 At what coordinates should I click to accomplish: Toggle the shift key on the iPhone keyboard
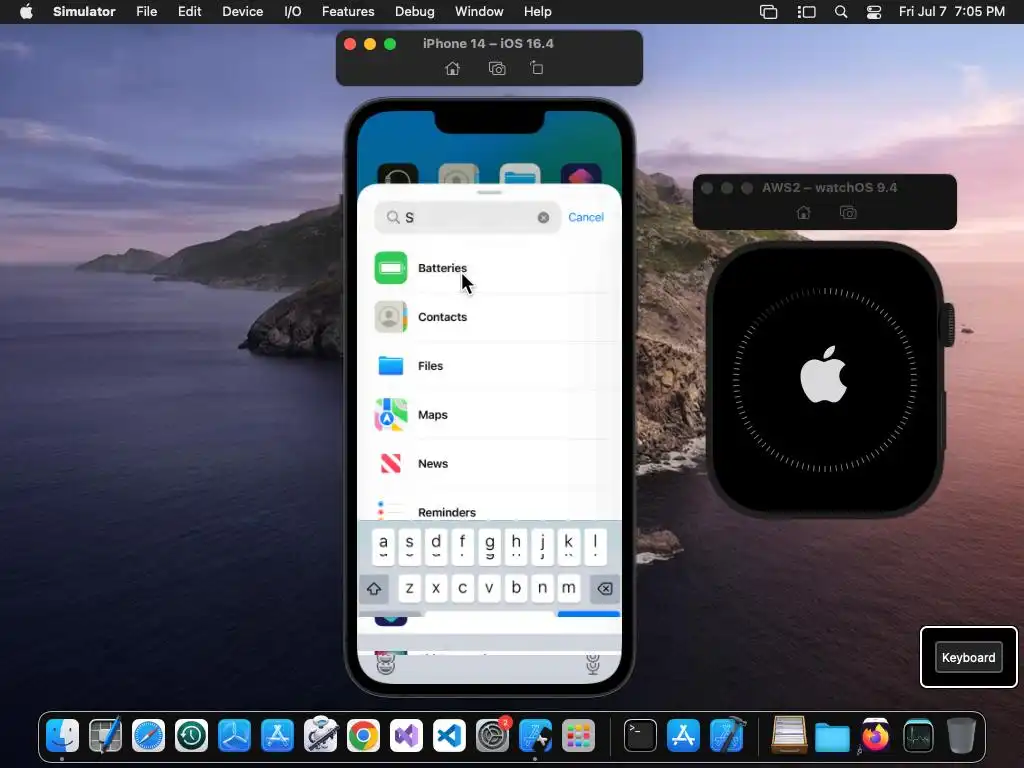pos(374,588)
